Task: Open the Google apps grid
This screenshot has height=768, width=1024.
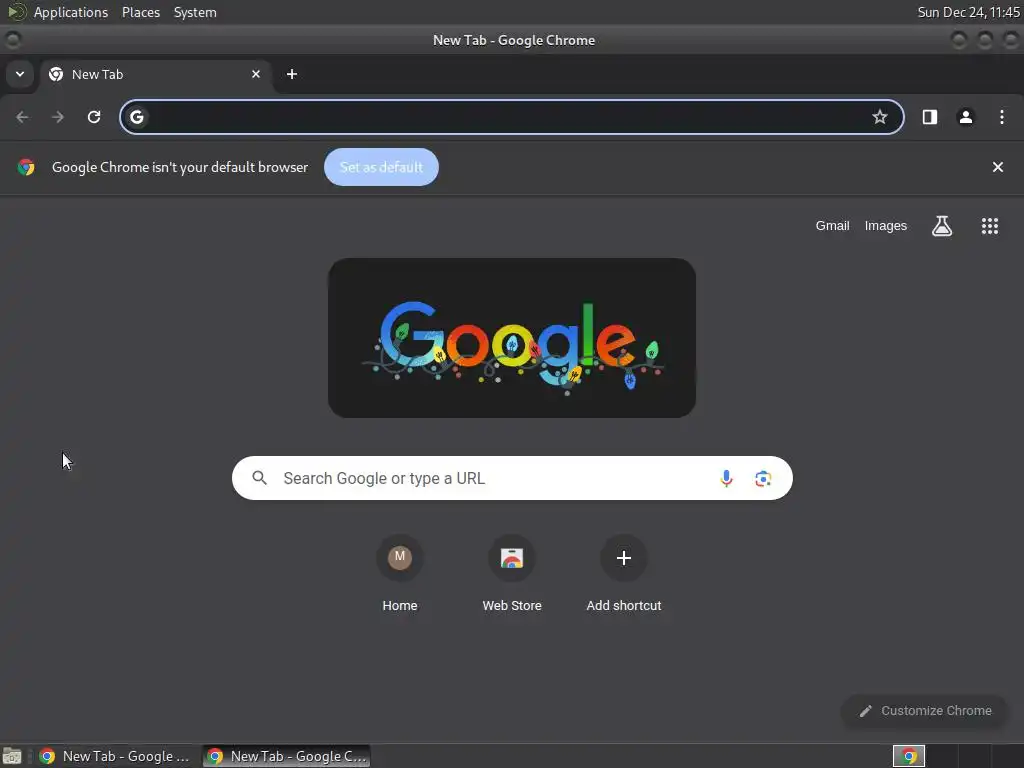Action: [x=989, y=226]
